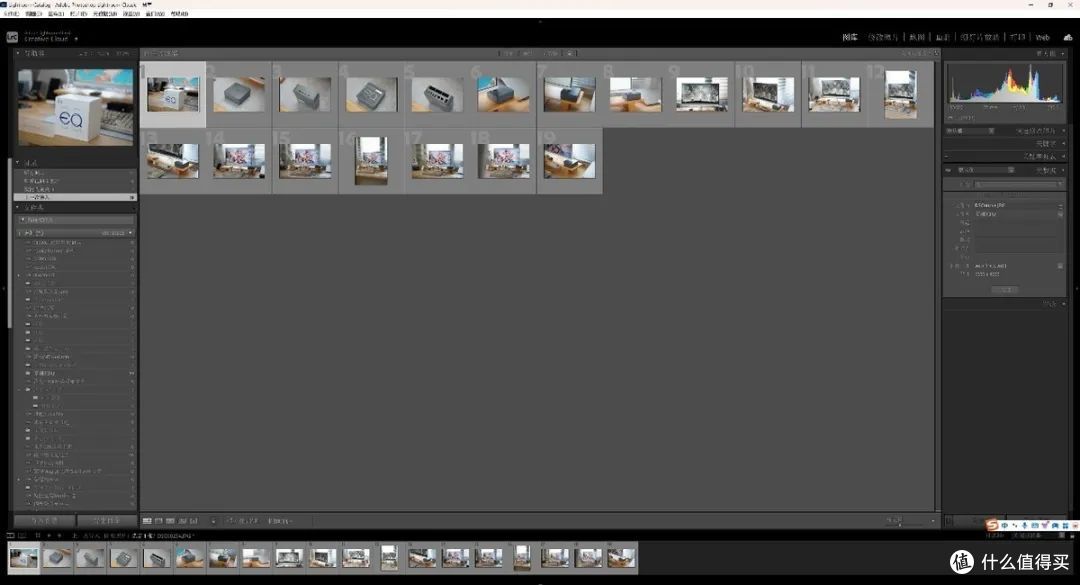Click the Export button
Screen dimensions: 1080x585
click(x=106, y=521)
